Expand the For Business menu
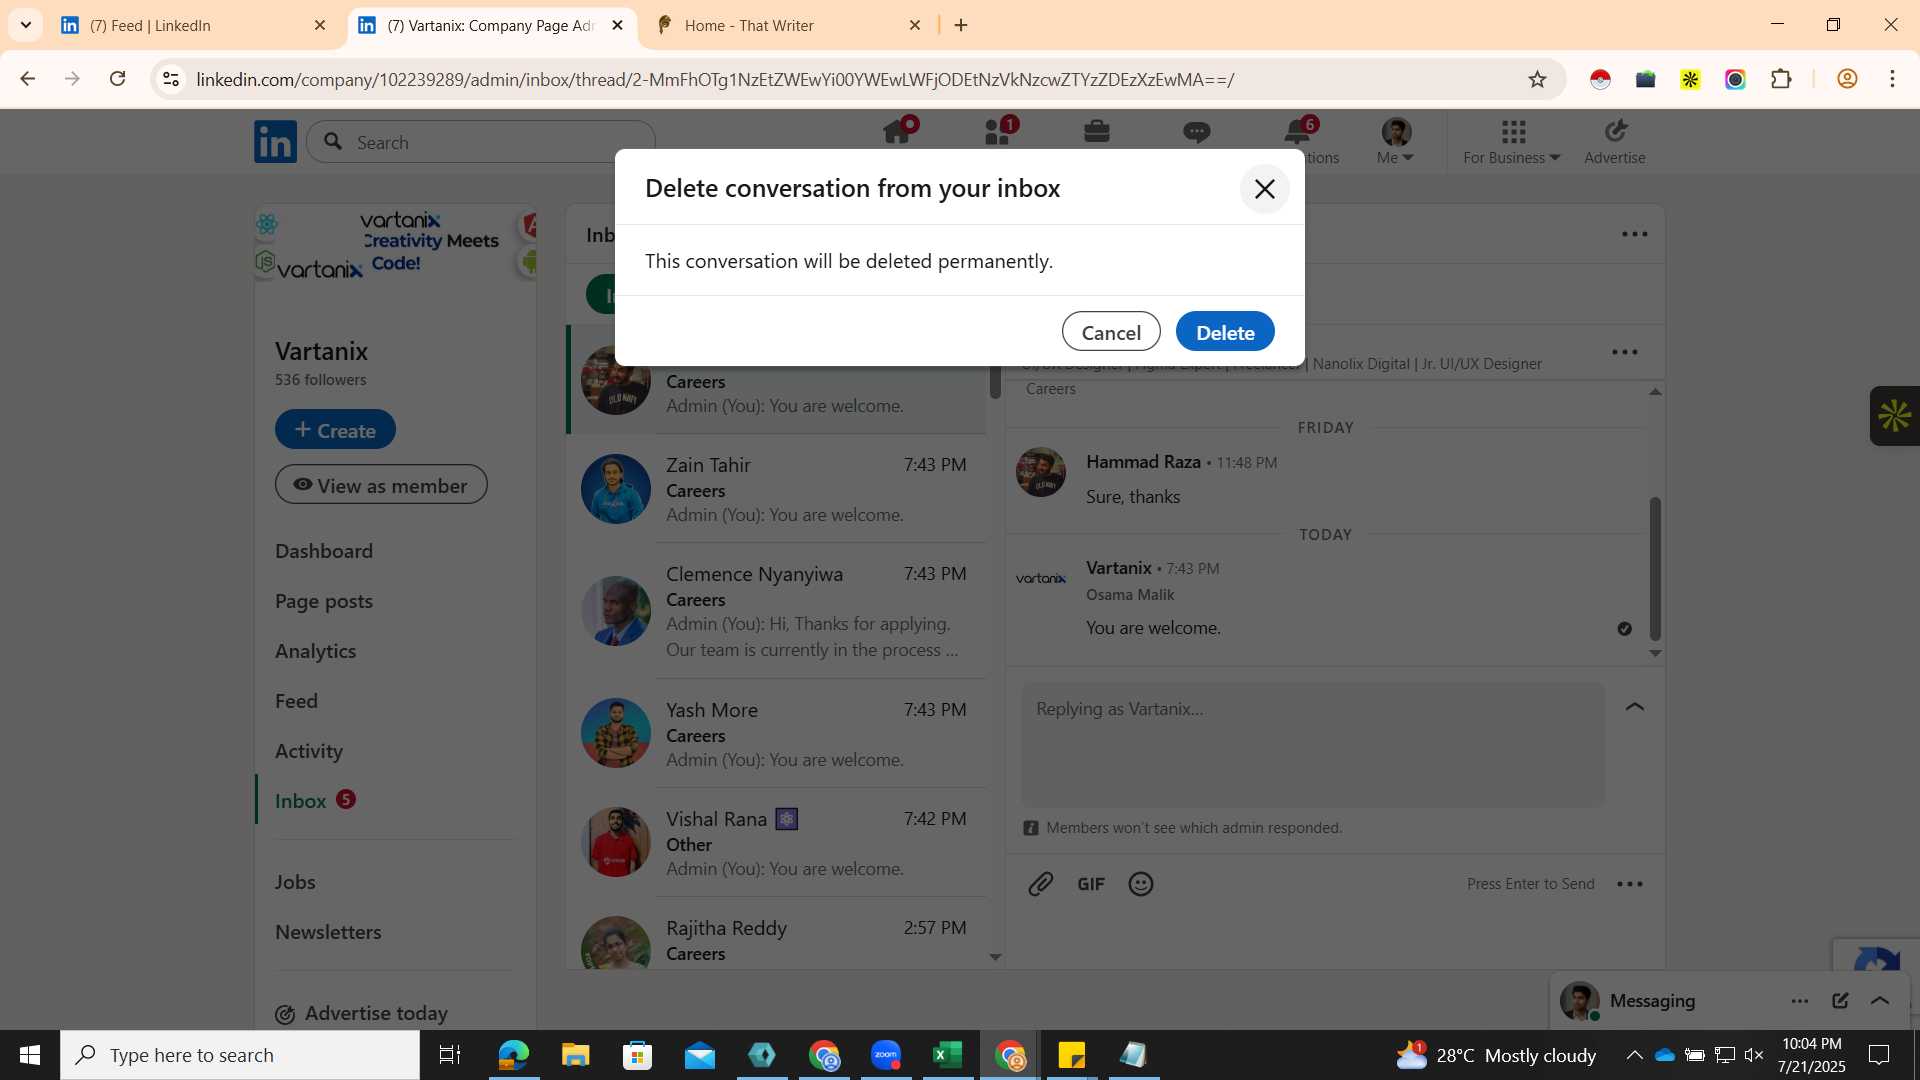Image resolution: width=1920 pixels, height=1080 pixels. point(1511,141)
